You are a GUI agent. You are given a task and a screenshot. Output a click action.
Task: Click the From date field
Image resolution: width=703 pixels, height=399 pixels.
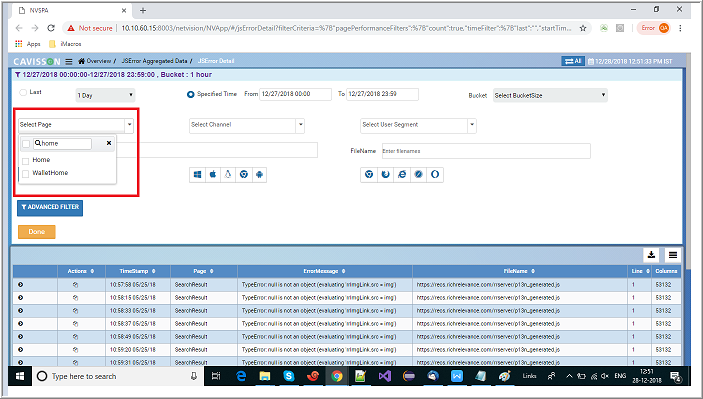click(x=295, y=94)
